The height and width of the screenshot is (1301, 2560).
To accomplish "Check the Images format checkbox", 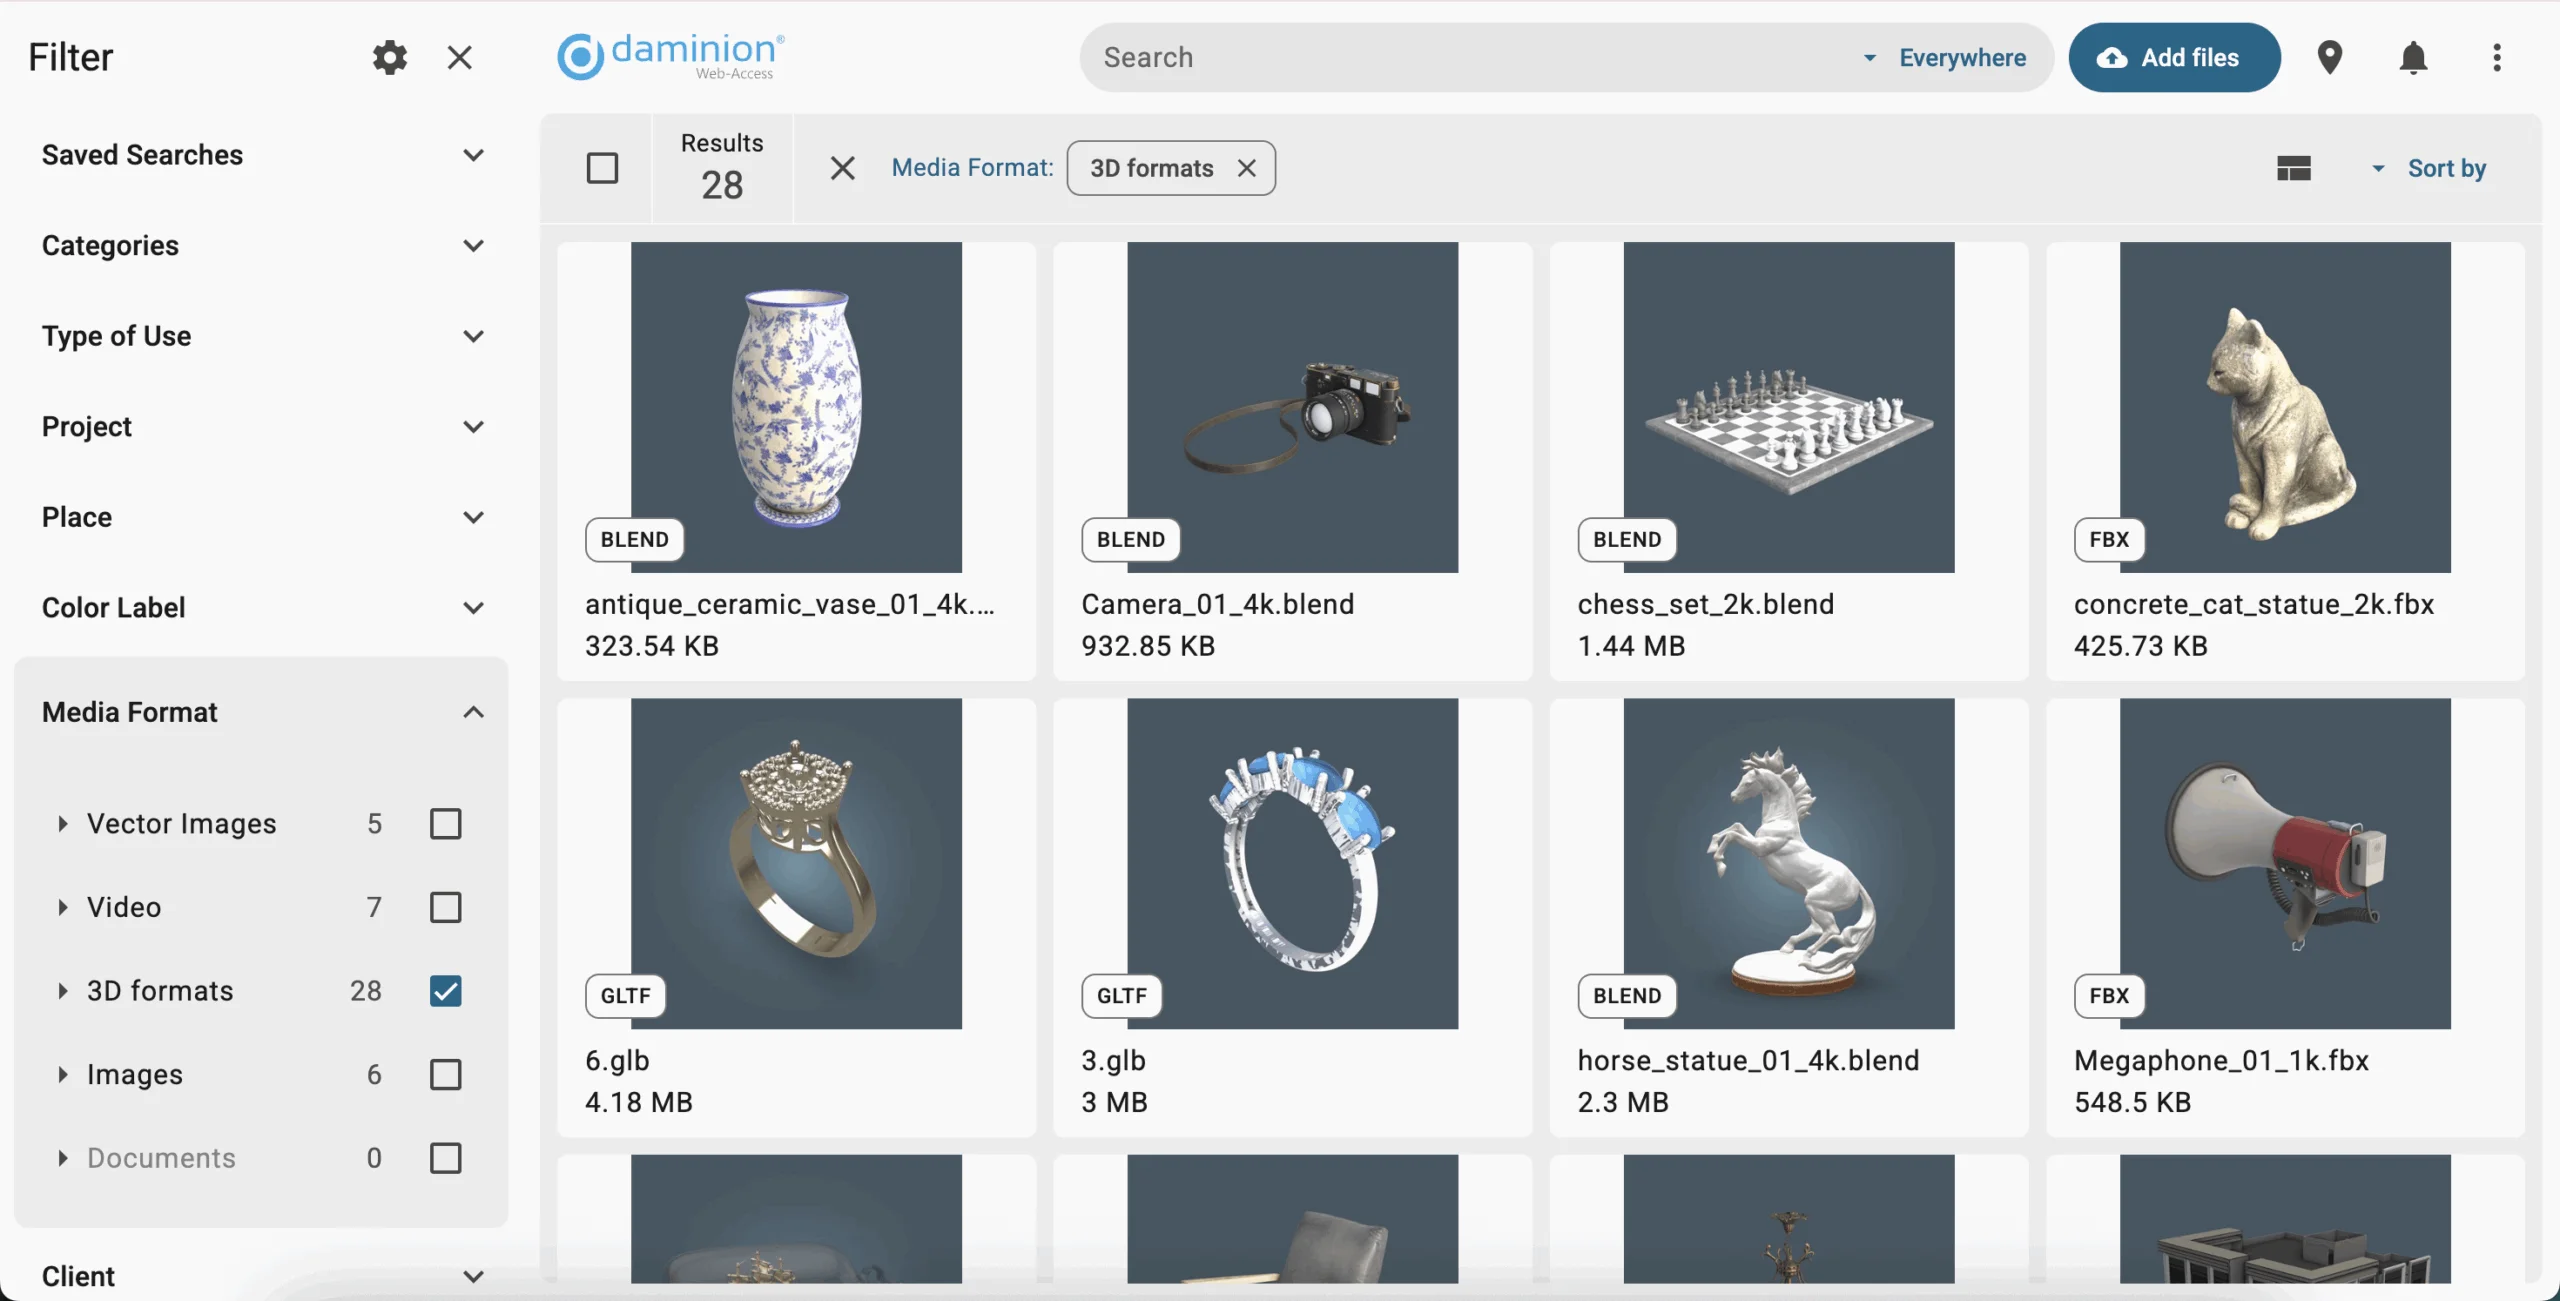I will click(x=445, y=1074).
